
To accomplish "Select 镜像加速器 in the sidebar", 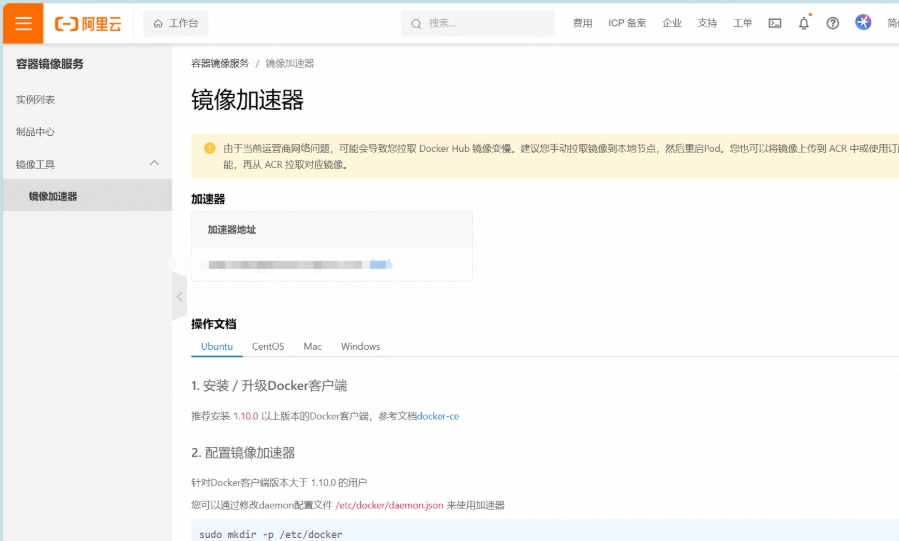I will tap(87, 196).
